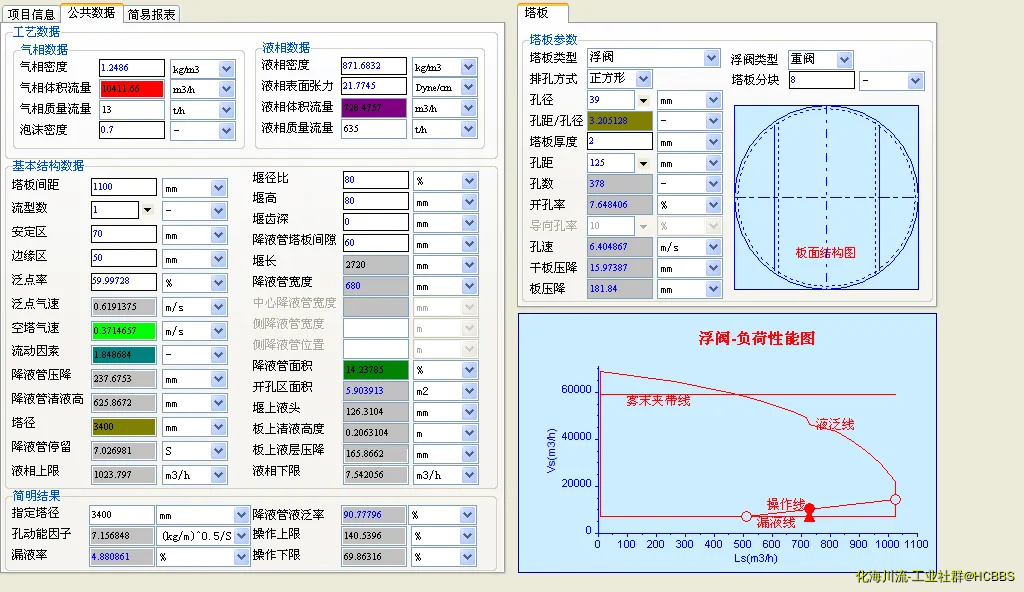1024x592 pixels.
Task: Click the black arrow beside 孔距 value 125
Action: point(643,163)
